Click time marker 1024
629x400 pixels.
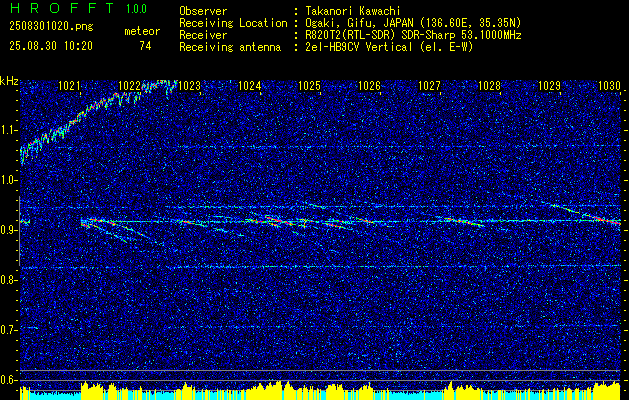click(249, 85)
